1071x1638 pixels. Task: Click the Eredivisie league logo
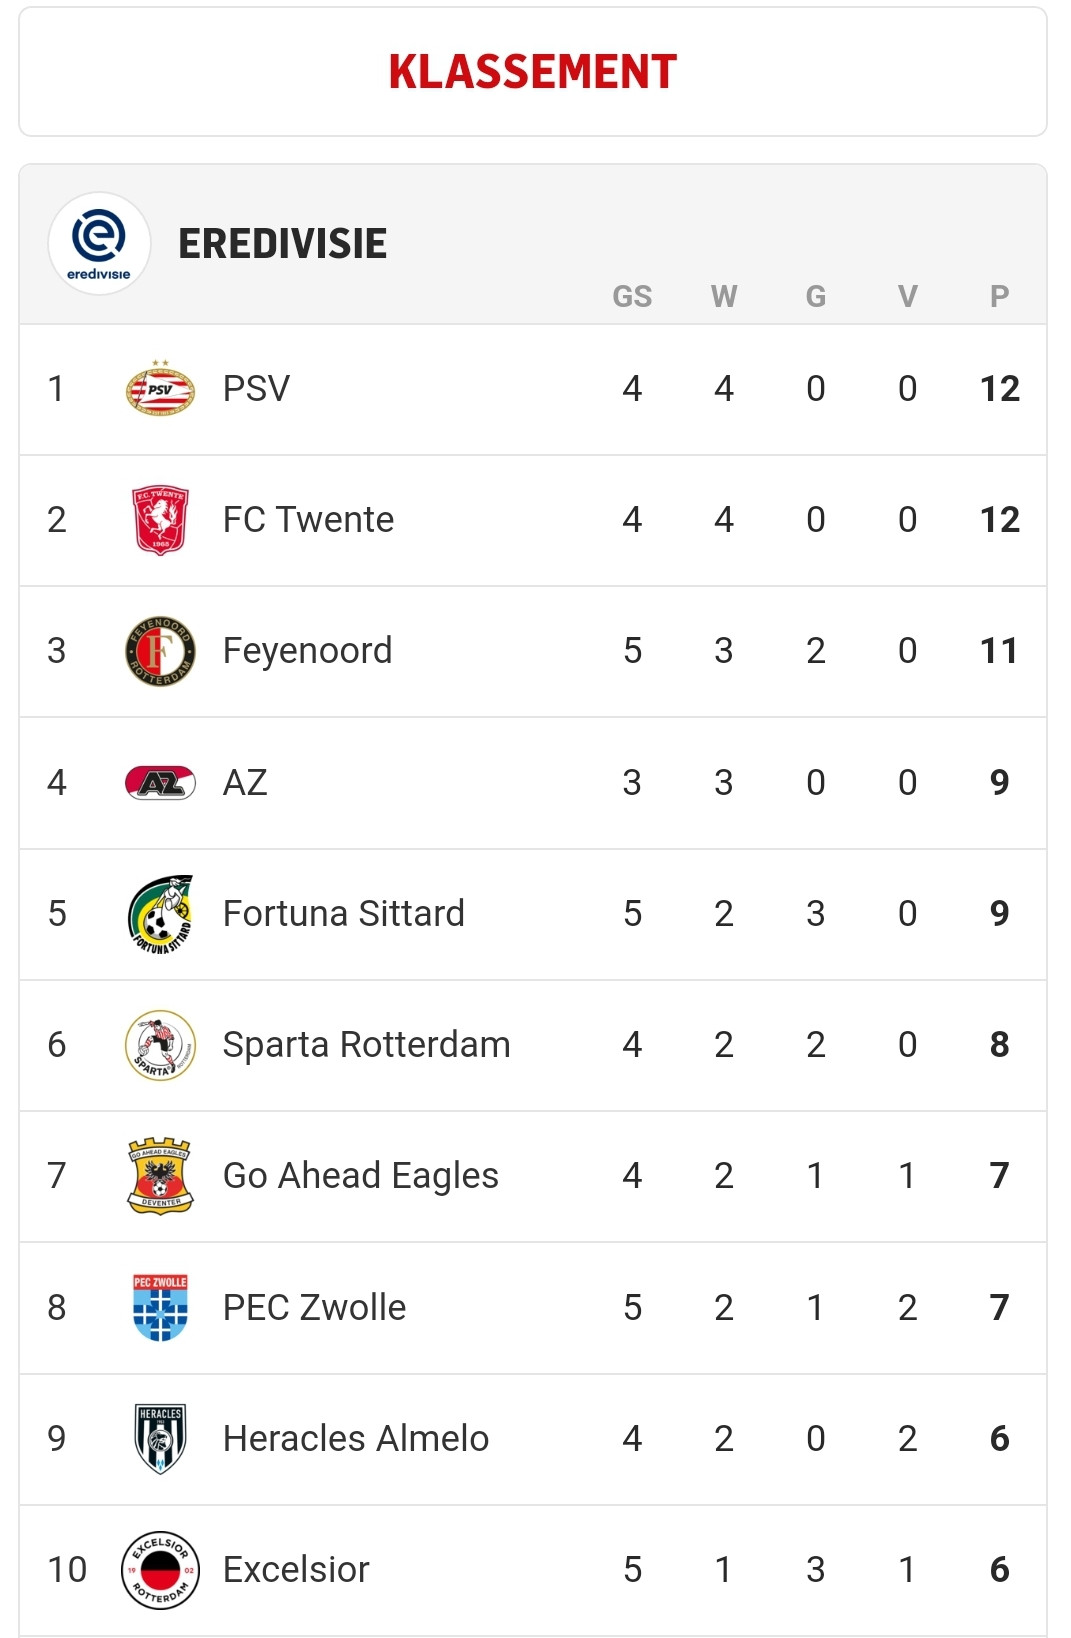pos(99,243)
